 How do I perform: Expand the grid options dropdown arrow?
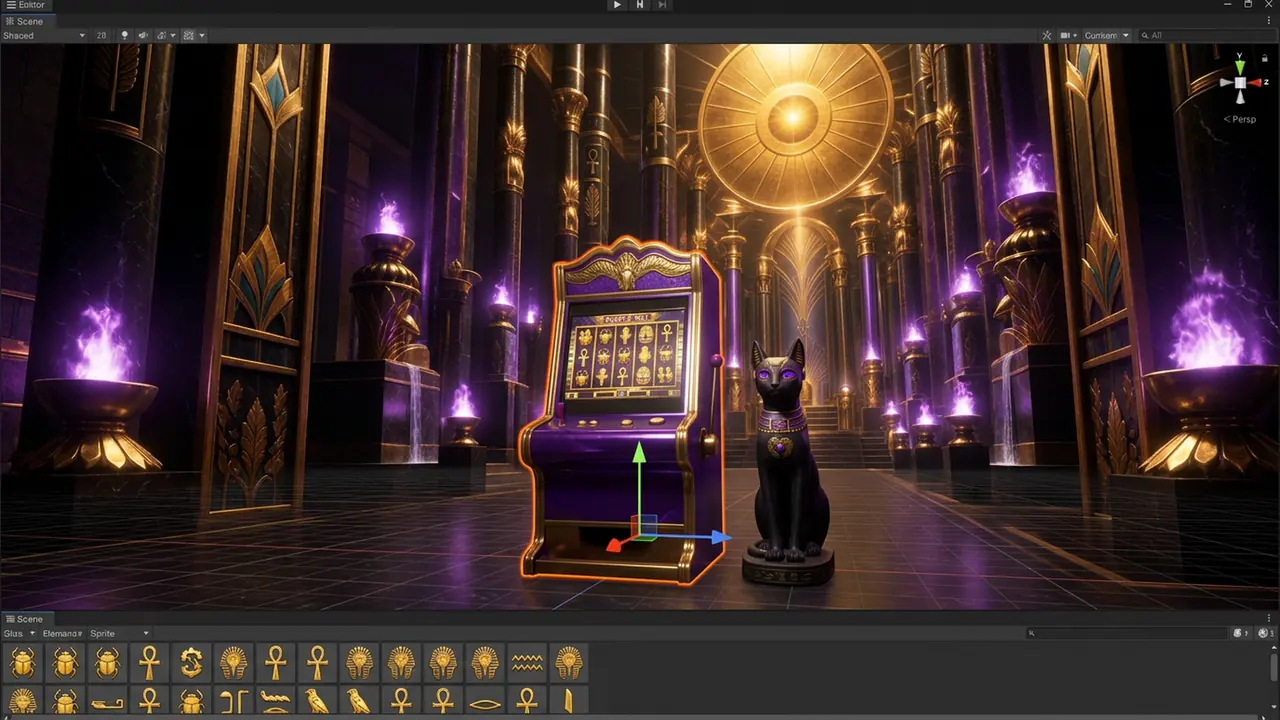(x=202, y=35)
